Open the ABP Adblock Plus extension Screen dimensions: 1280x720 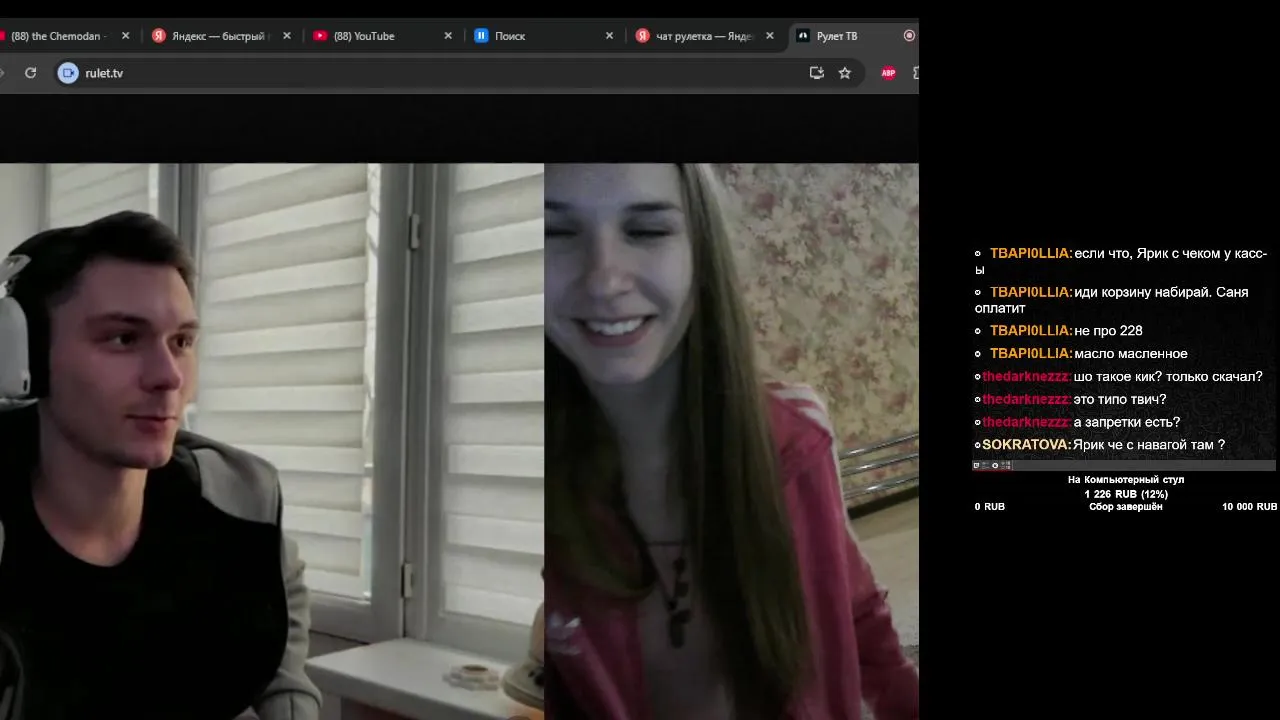tap(888, 73)
